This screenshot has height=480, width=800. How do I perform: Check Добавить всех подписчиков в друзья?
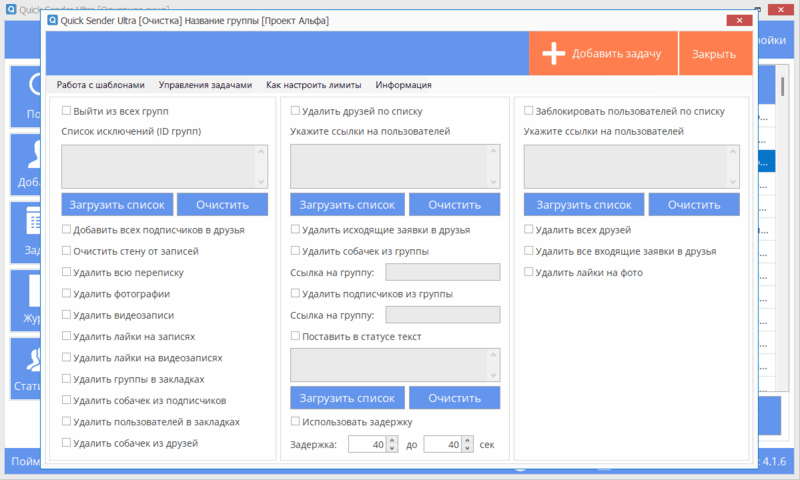click(66, 230)
